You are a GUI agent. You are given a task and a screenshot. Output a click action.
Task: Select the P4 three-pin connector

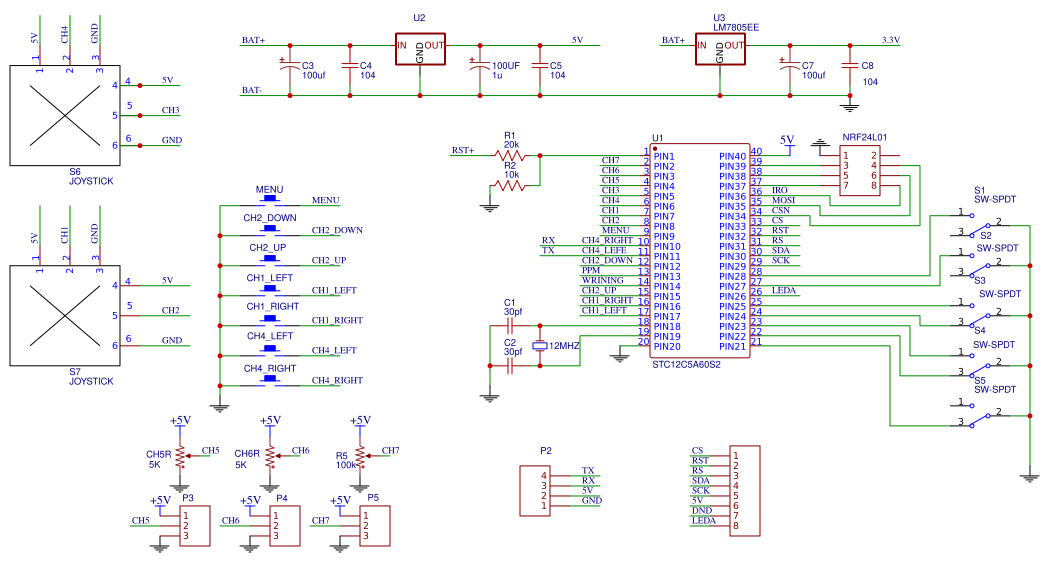click(x=285, y=526)
